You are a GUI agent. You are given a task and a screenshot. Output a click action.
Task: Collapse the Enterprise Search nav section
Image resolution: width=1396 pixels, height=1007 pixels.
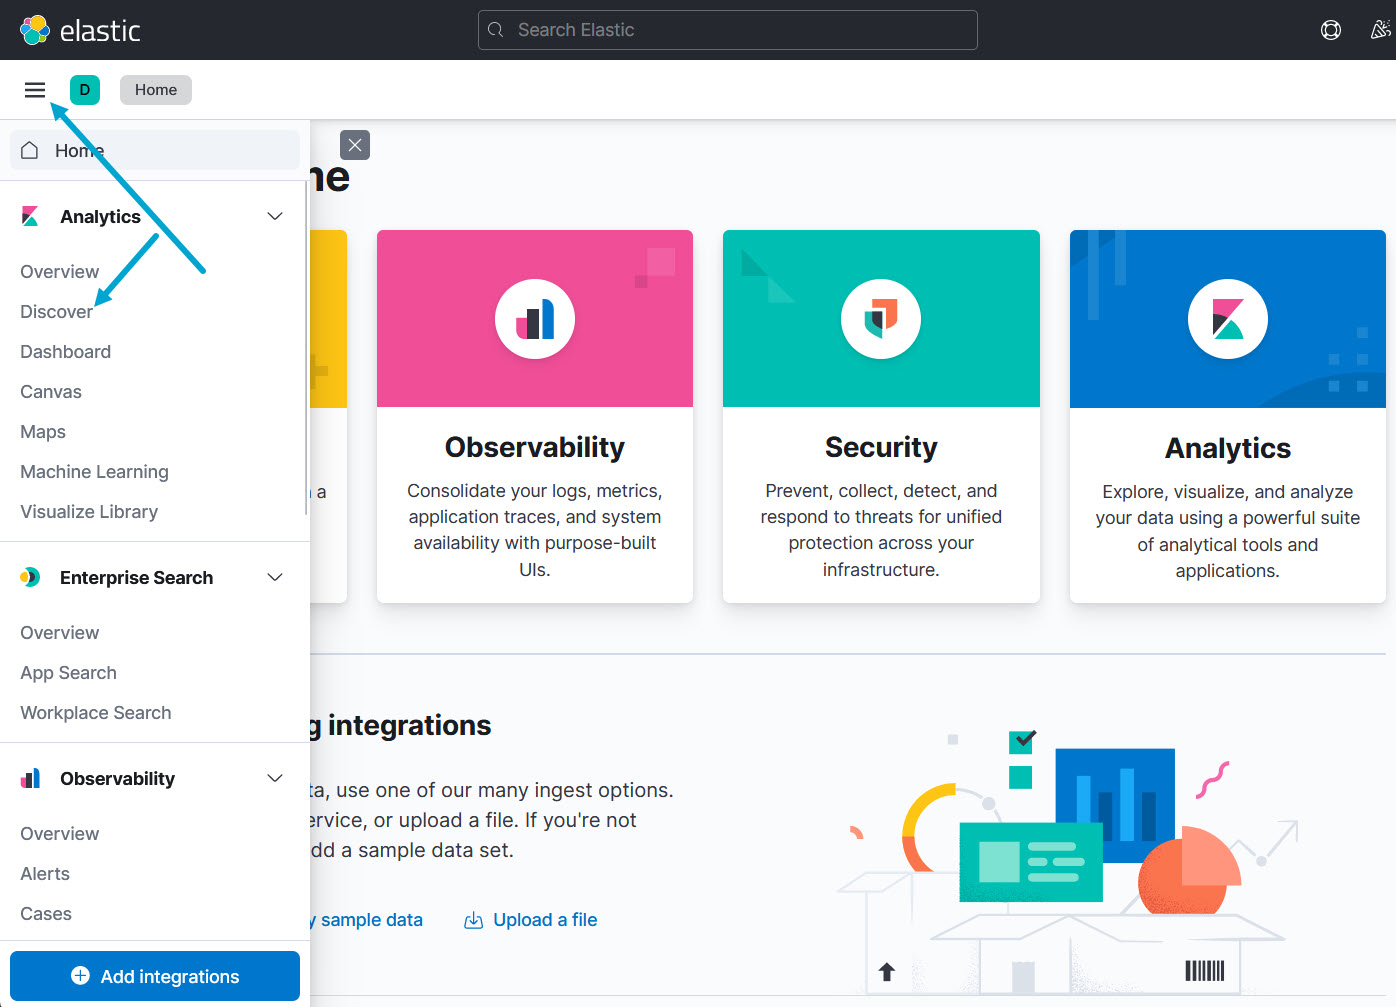click(275, 578)
